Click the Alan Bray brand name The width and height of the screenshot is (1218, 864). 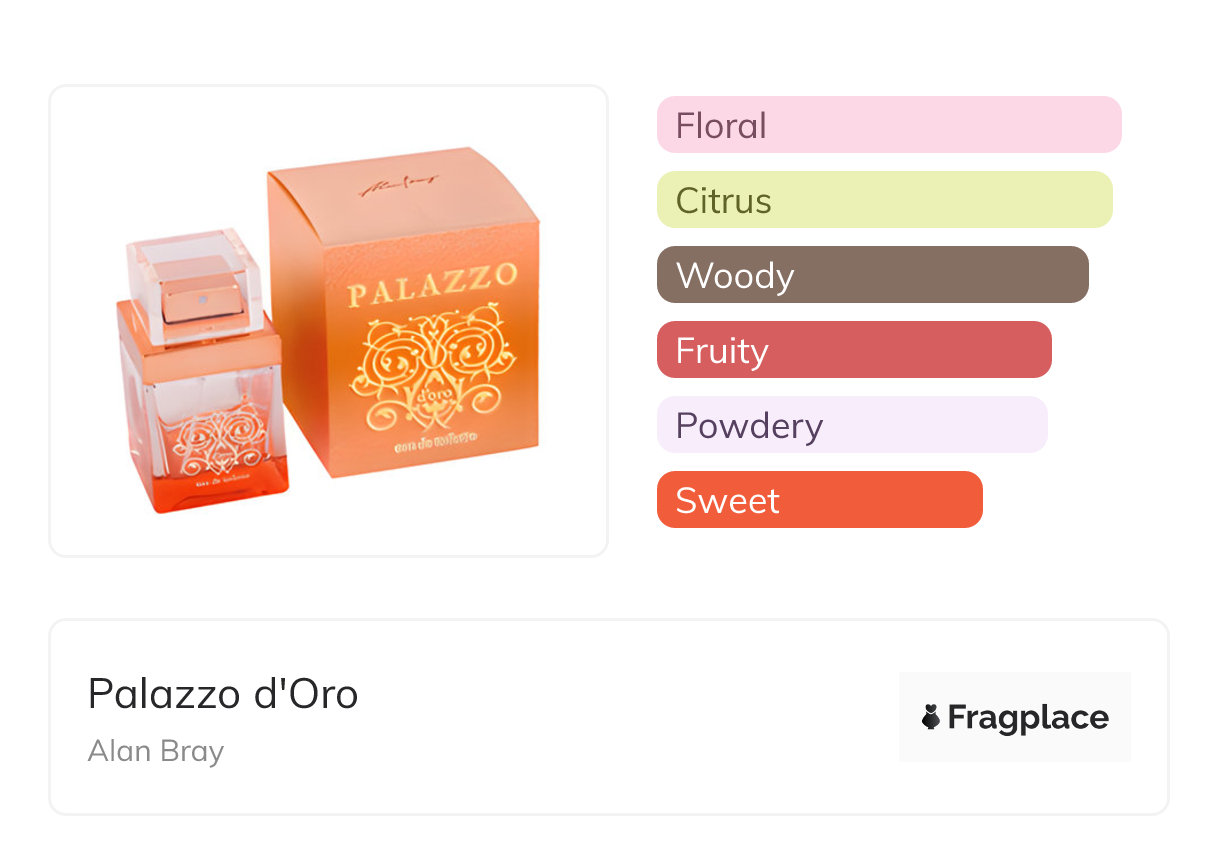point(156,751)
